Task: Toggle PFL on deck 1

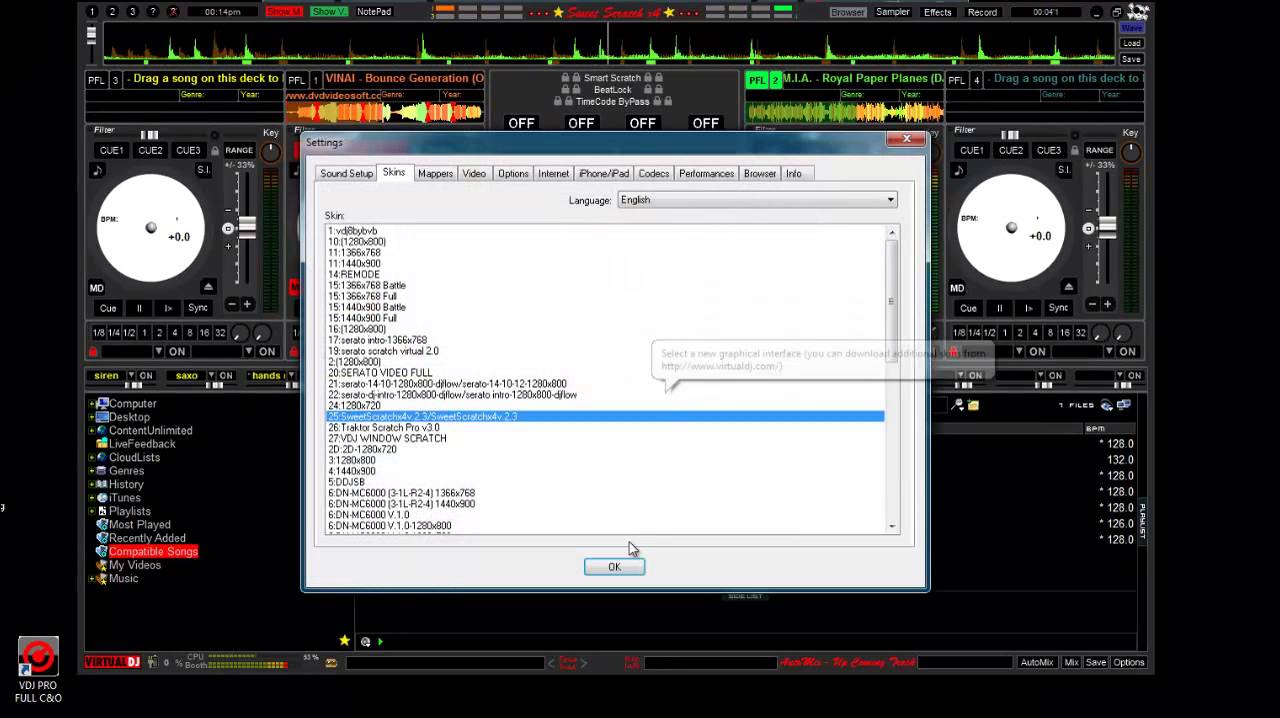Action: 297,80
